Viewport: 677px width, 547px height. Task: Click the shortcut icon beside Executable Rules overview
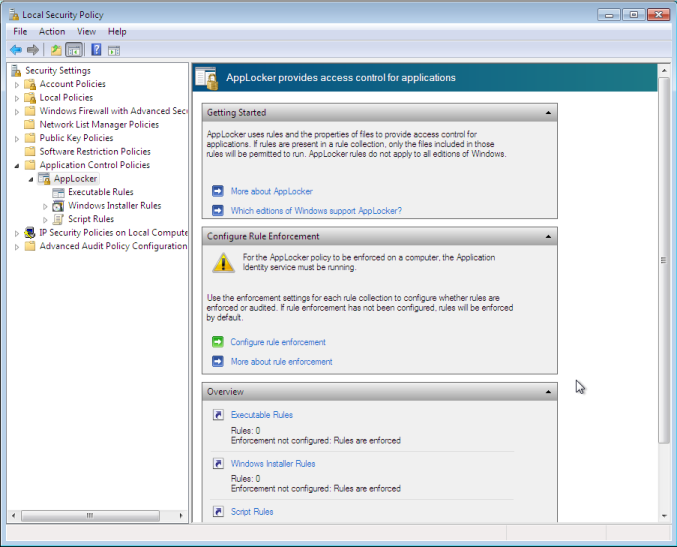[x=218, y=415]
